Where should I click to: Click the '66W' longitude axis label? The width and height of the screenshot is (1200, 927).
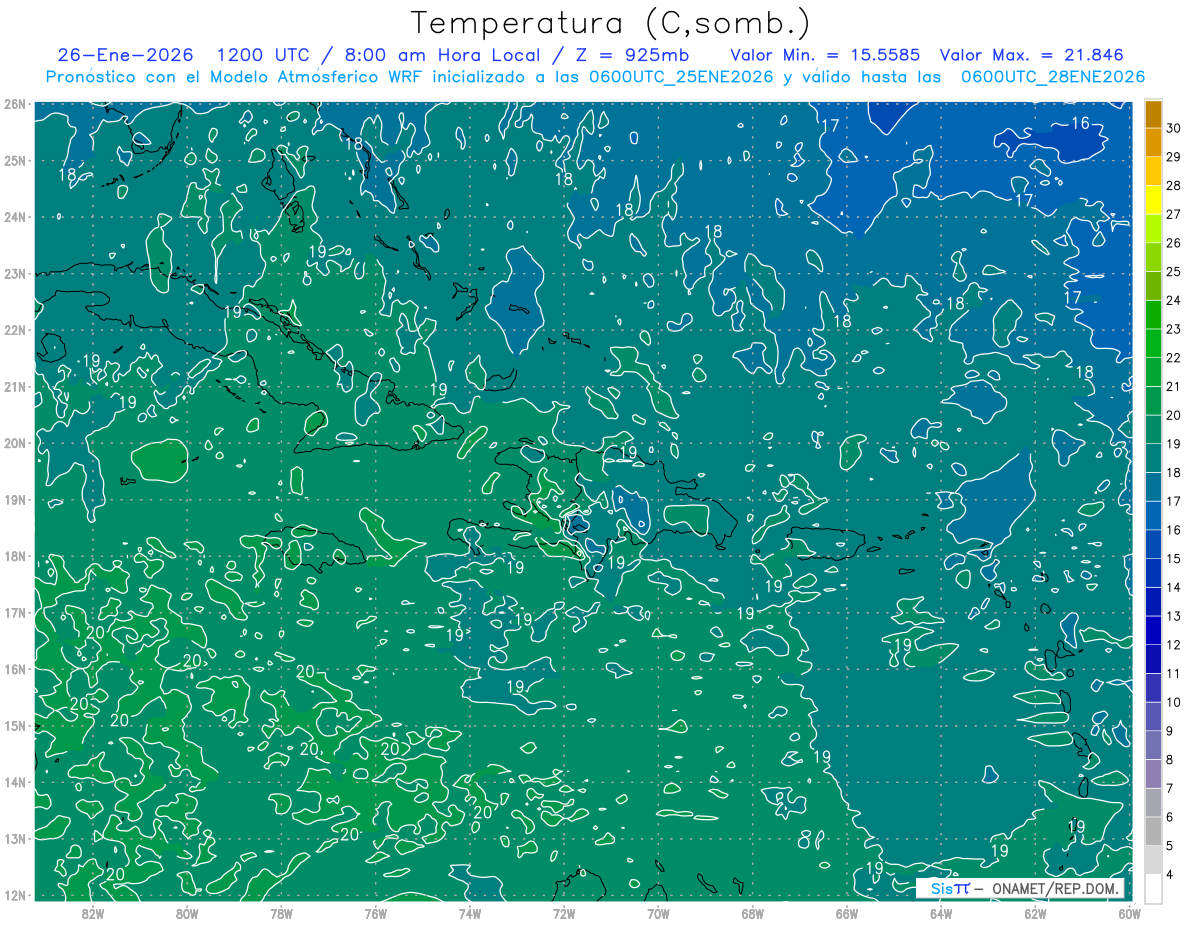[846, 913]
